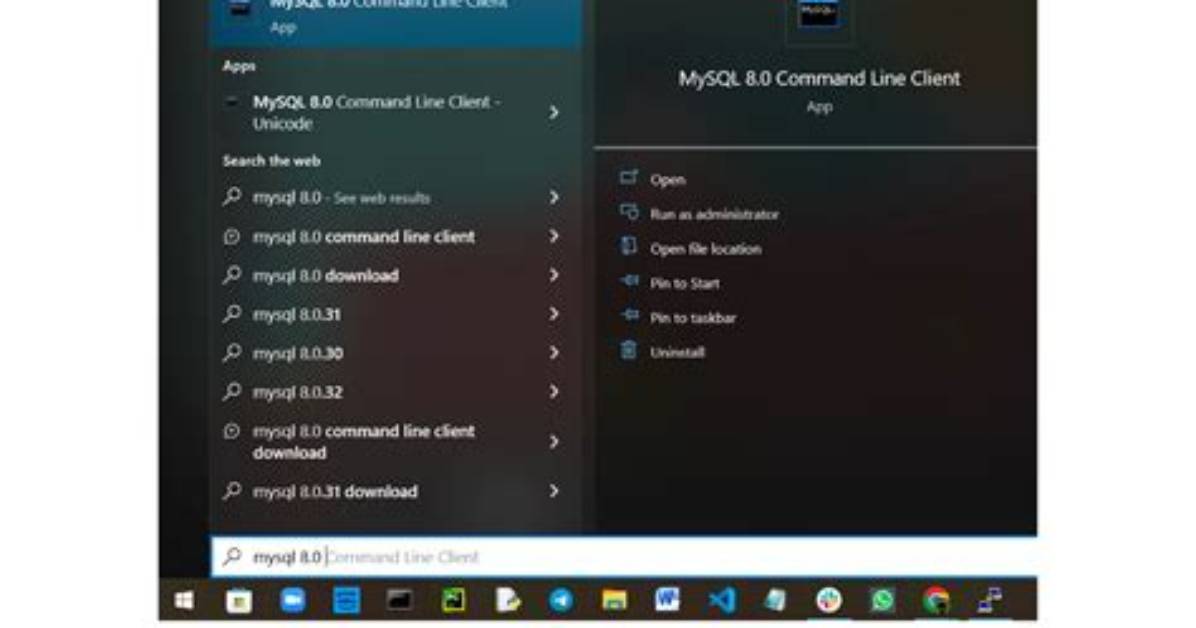Open WhatsApp from the taskbar
Viewport: 1196px width, 628px height.
[883, 601]
